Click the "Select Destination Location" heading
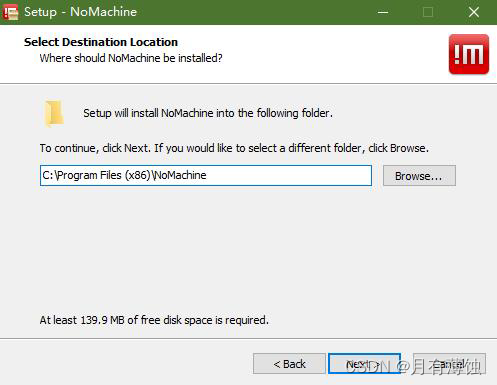497x385 pixels. tap(101, 42)
